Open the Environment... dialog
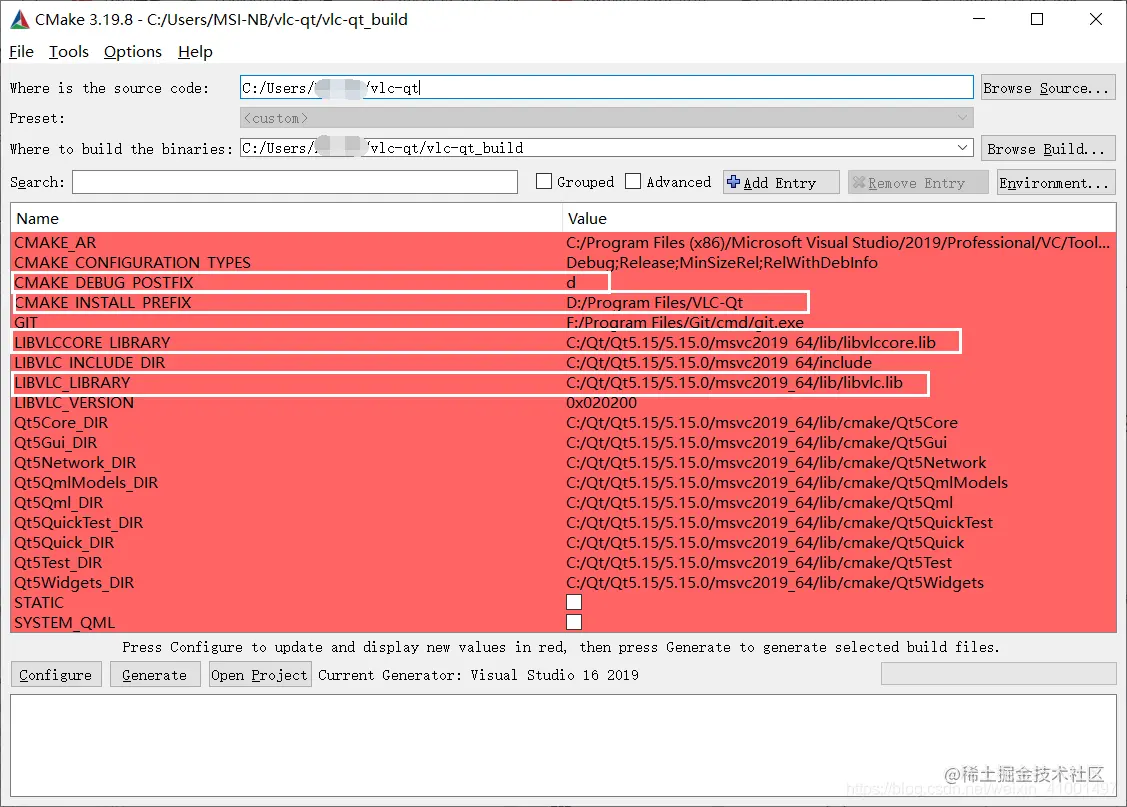Image resolution: width=1127 pixels, height=807 pixels. (x=1054, y=182)
